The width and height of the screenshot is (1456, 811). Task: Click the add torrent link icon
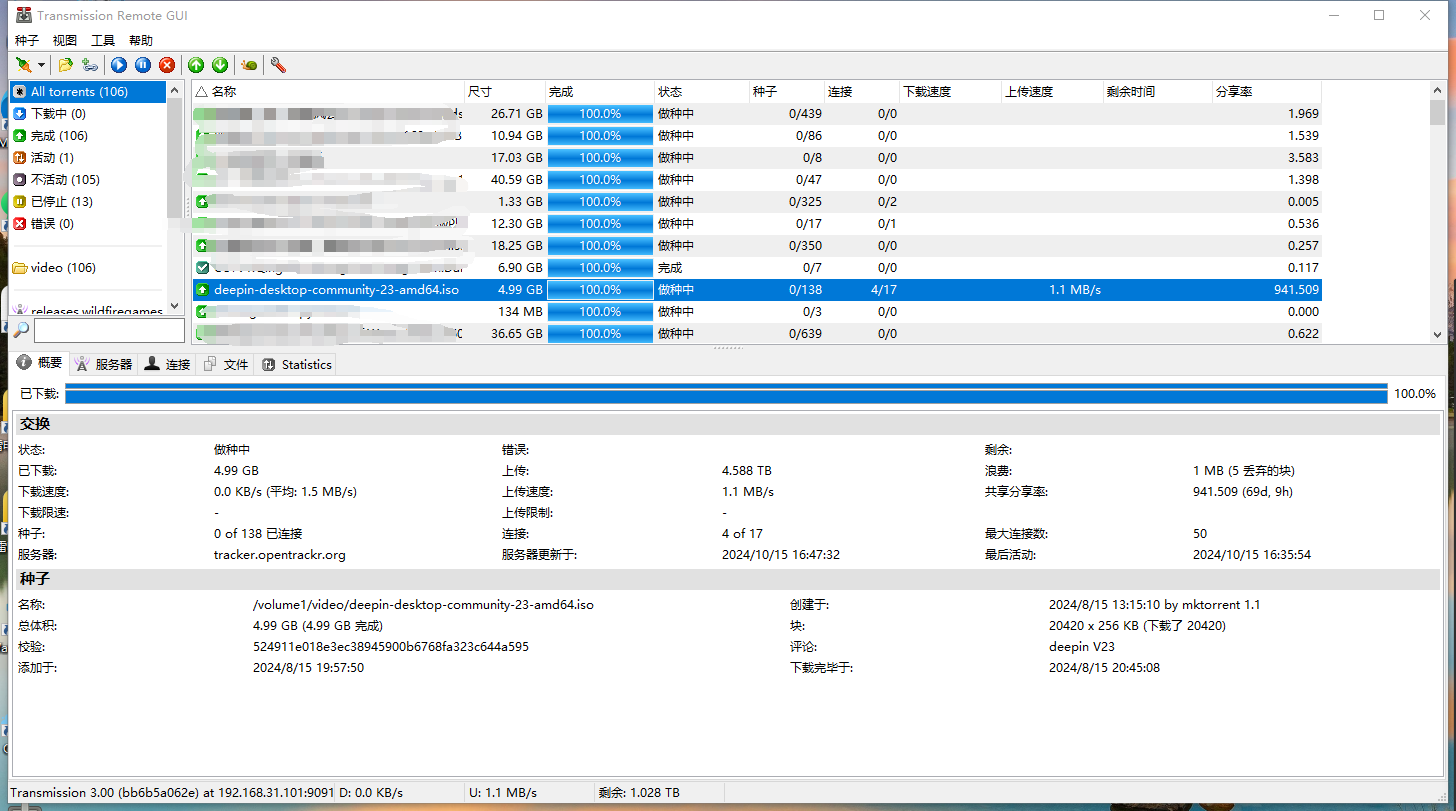point(90,65)
